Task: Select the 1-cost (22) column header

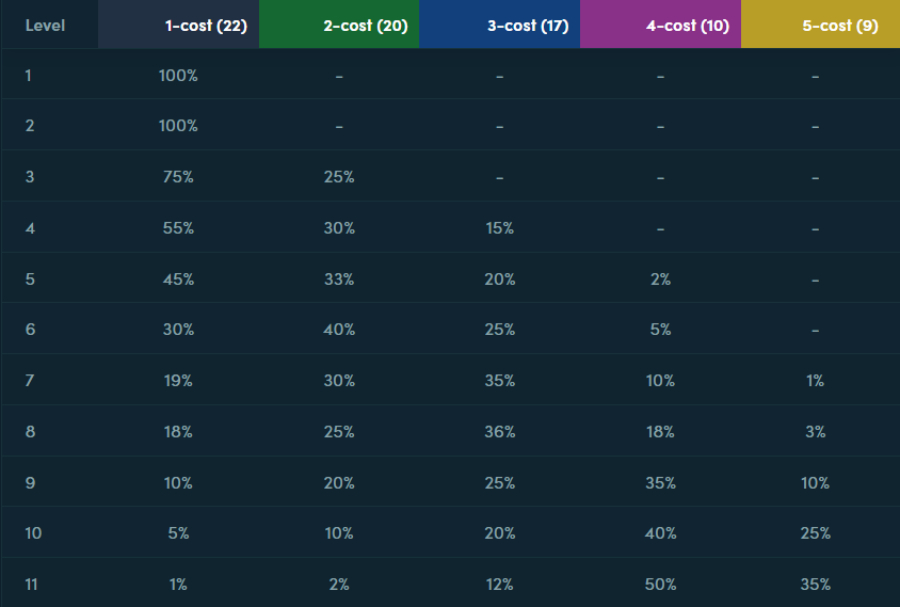Action: click(206, 25)
